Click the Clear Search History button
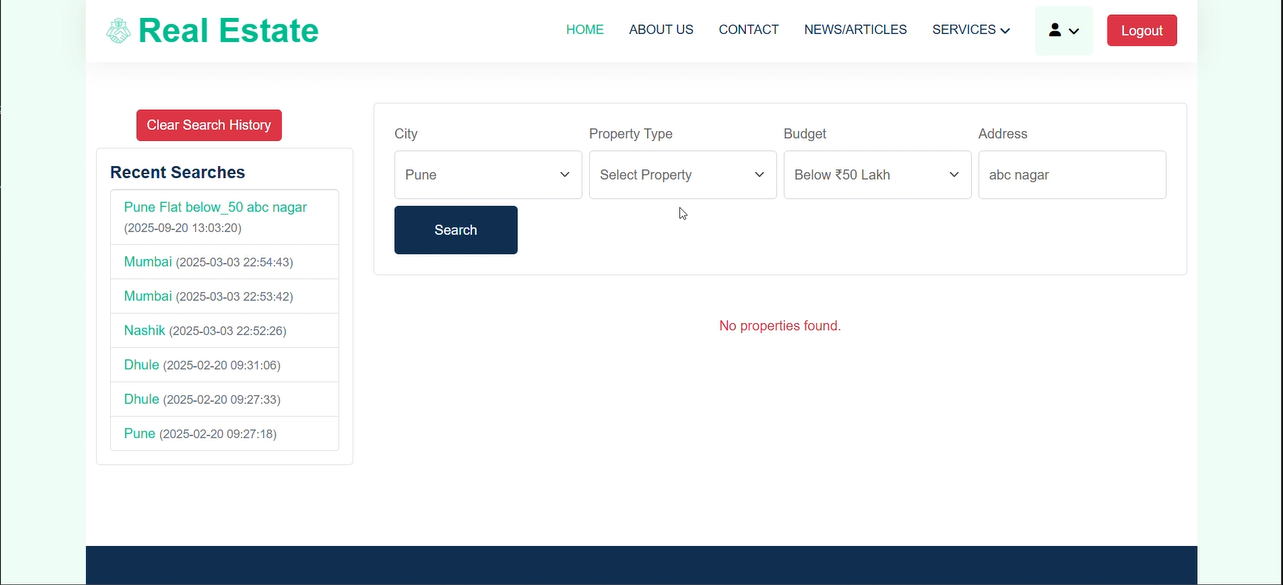The width and height of the screenshot is (1283, 585). click(208, 125)
